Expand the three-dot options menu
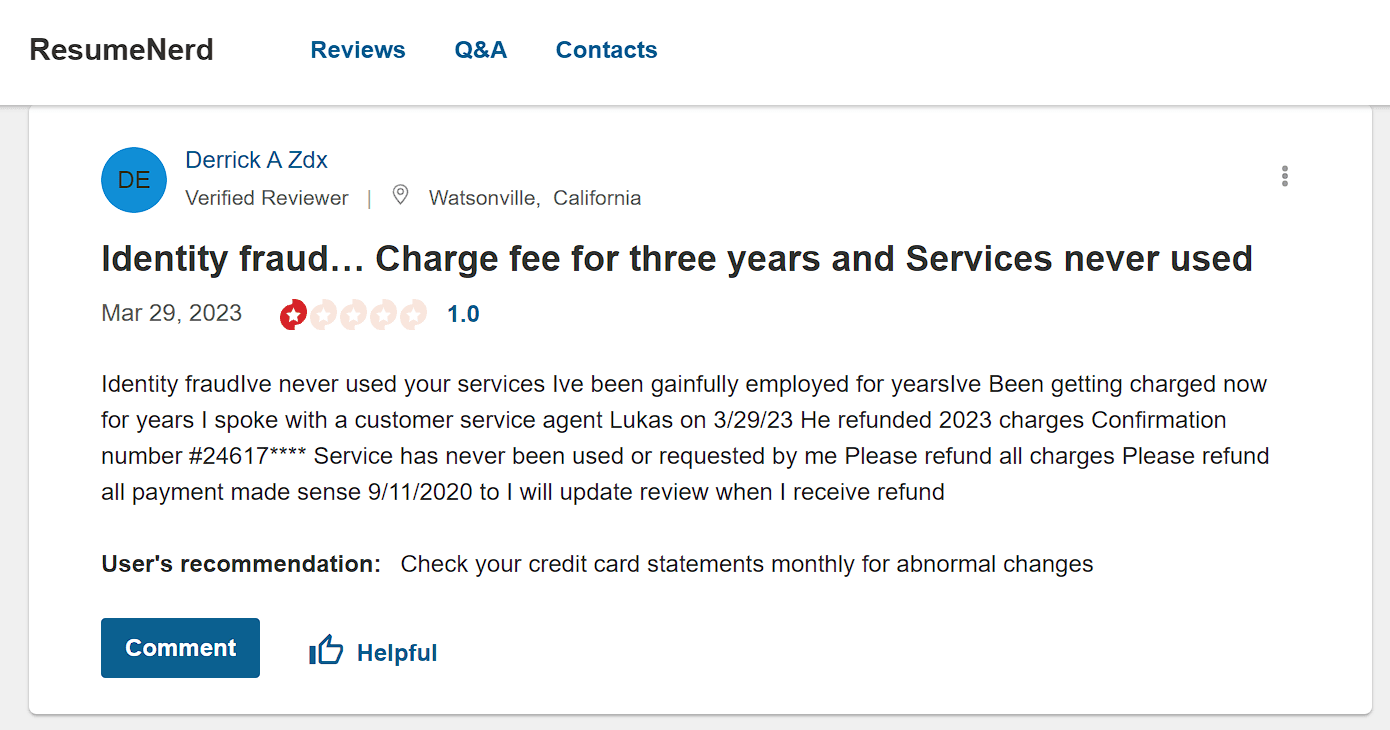1390x730 pixels. coord(1284,177)
